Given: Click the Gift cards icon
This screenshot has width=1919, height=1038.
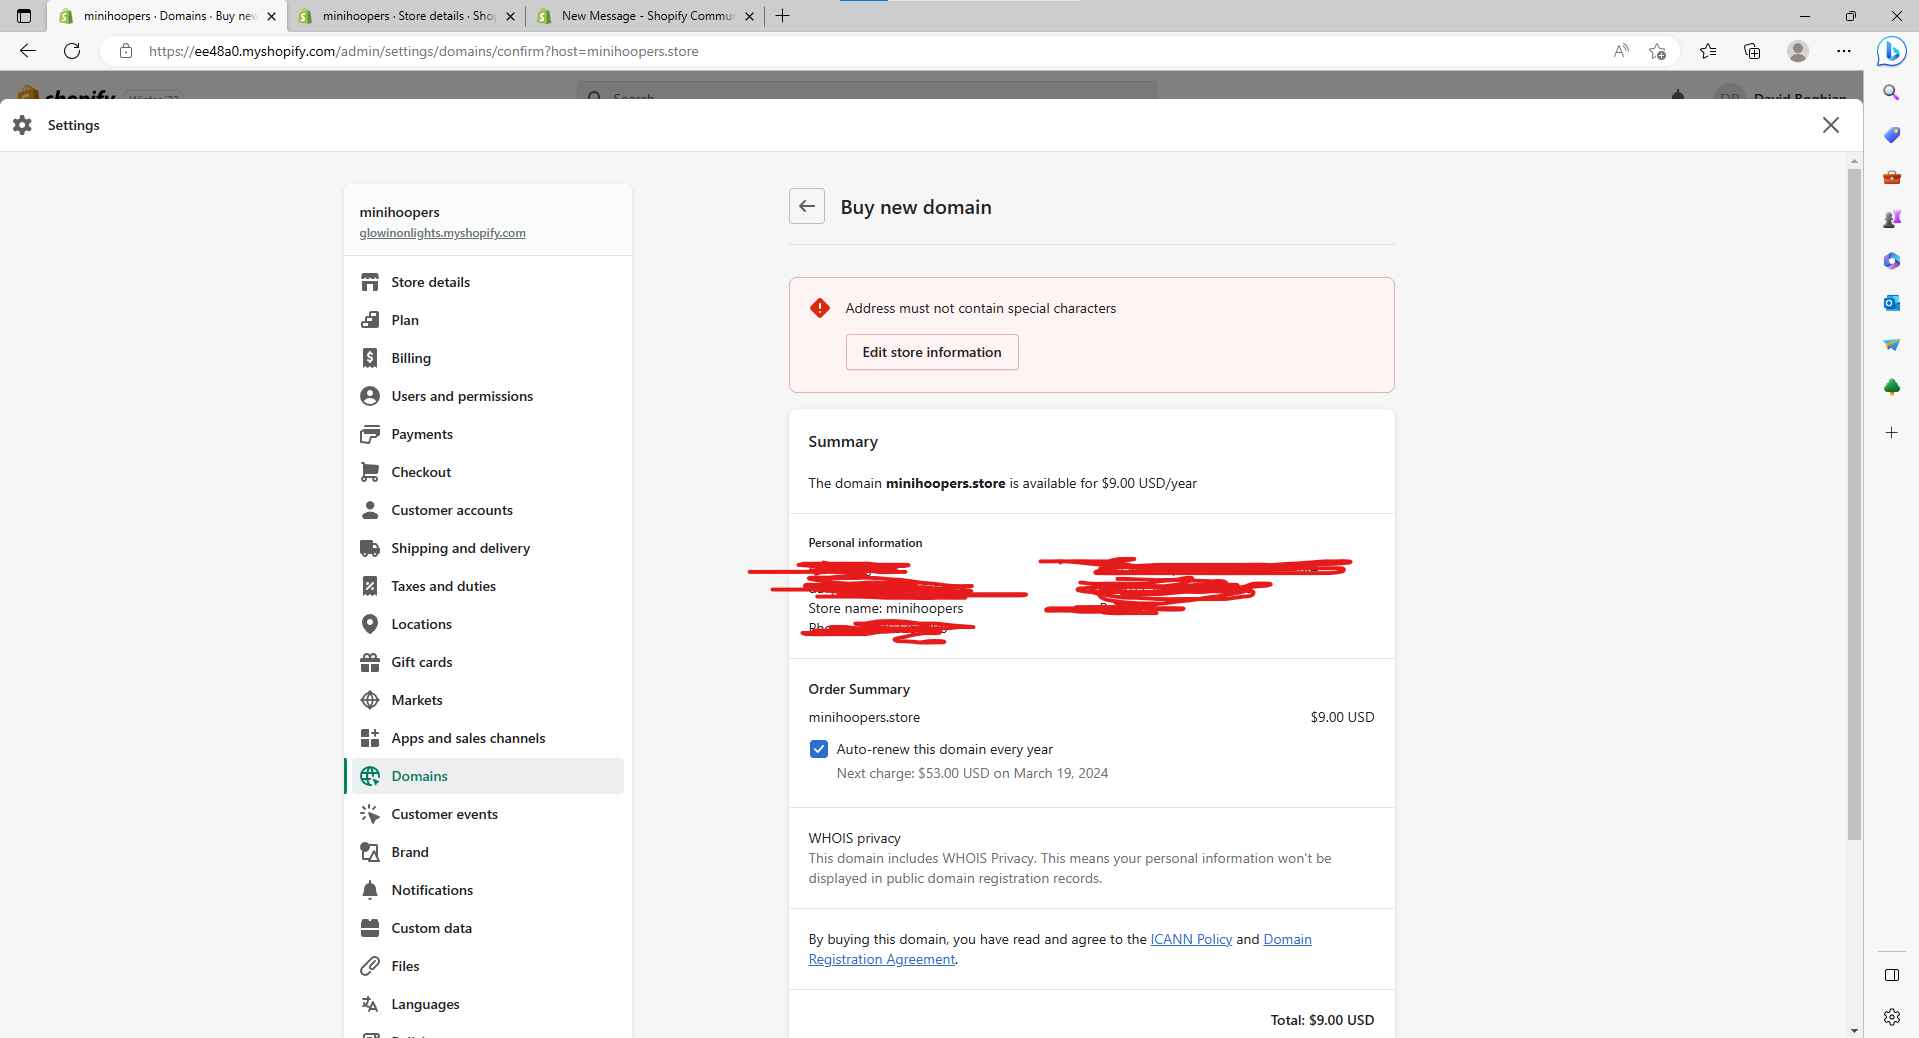Looking at the screenshot, I should [x=370, y=662].
